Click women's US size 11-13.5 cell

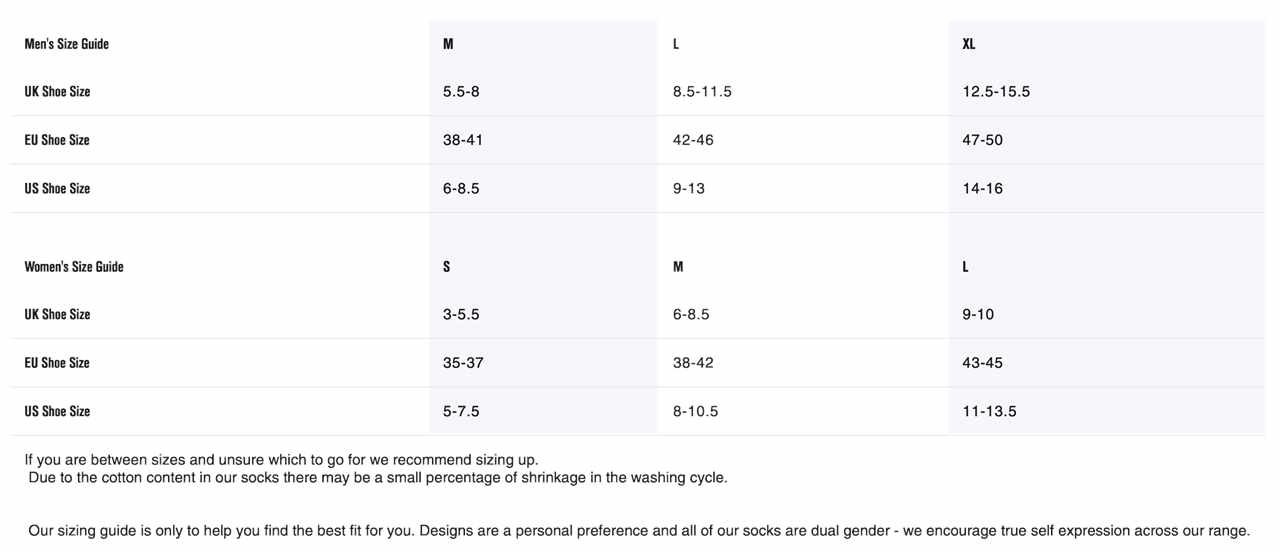point(989,412)
